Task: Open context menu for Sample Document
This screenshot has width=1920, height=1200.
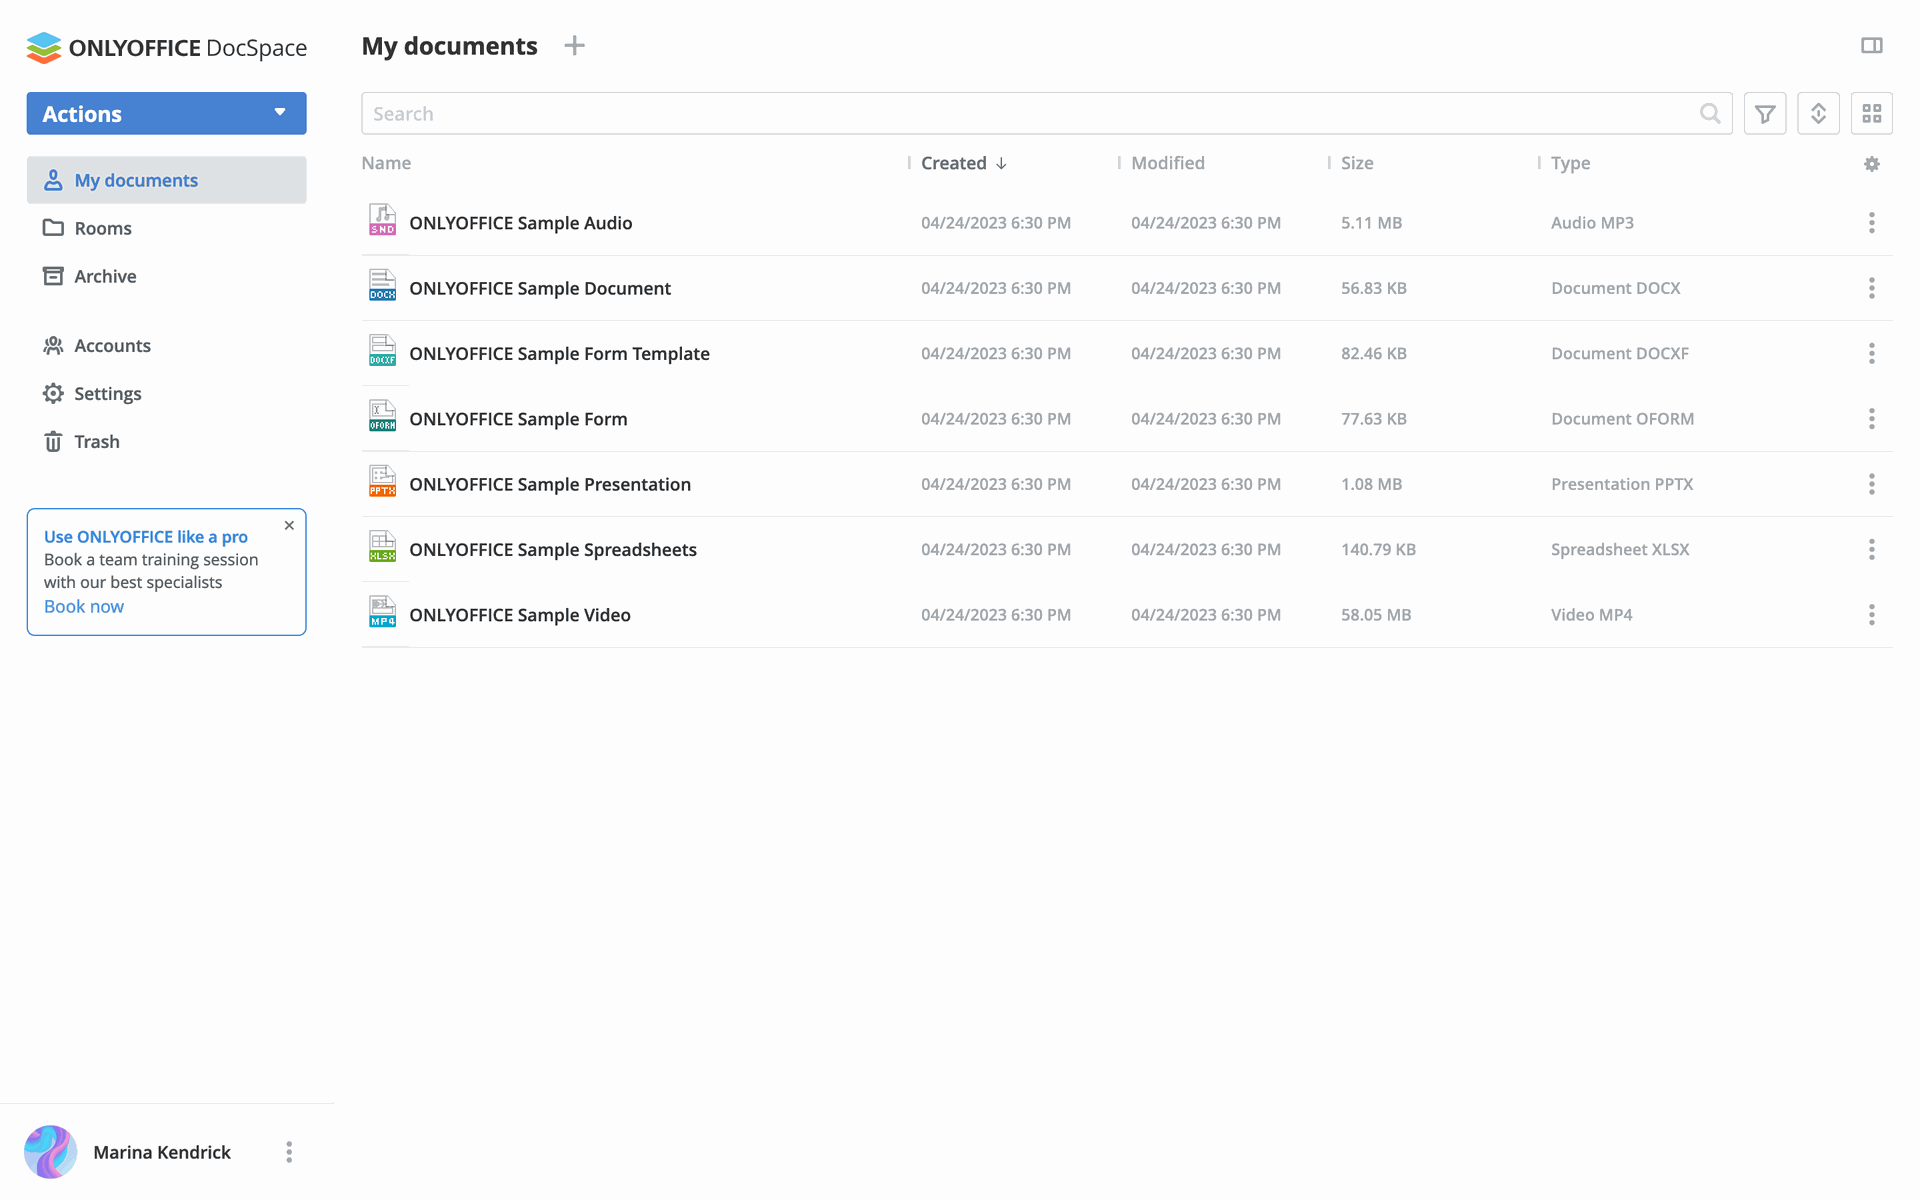Action: [1871, 288]
